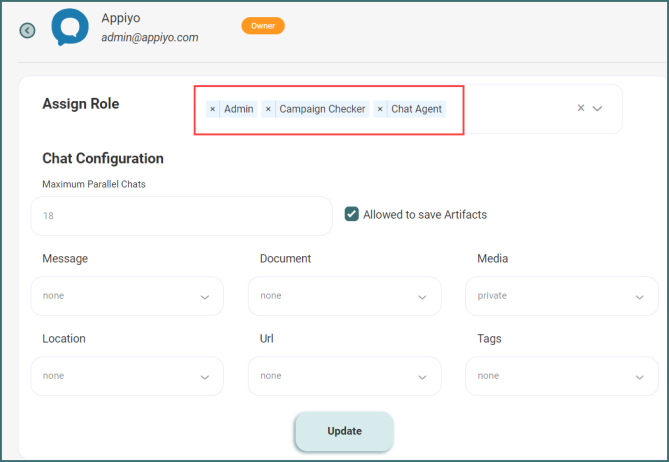Click the back arrow icon
Image resolution: width=669 pixels, height=462 pixels.
(27, 30)
